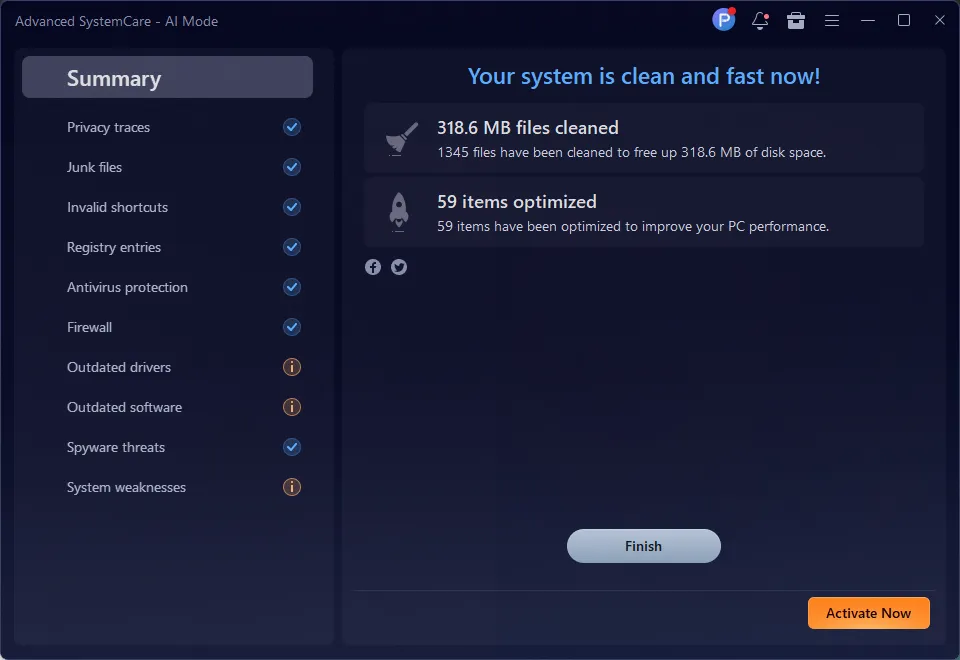This screenshot has width=960, height=660.
Task: Select the Antivirus protection entry
Action: coord(127,287)
